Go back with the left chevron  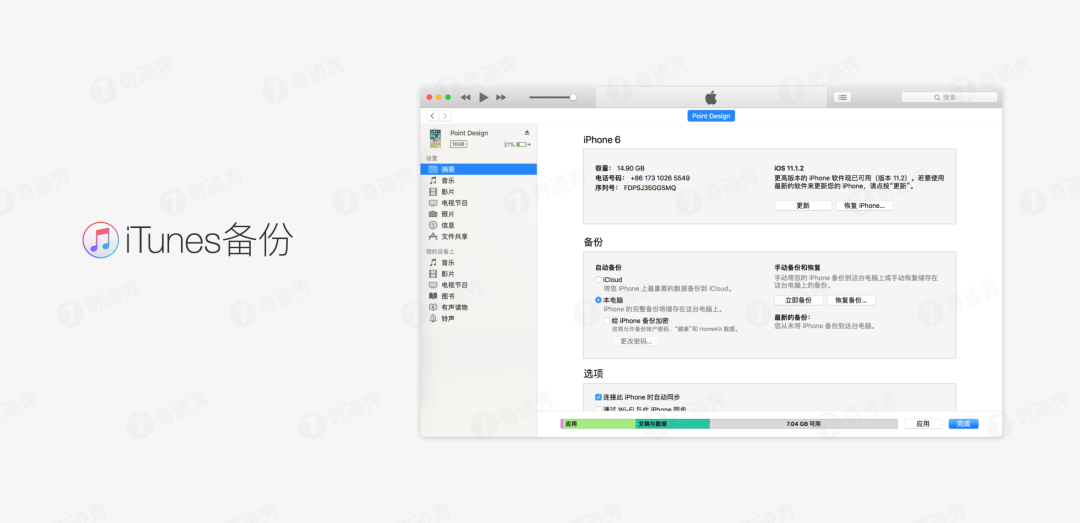pyautogui.click(x=433, y=116)
